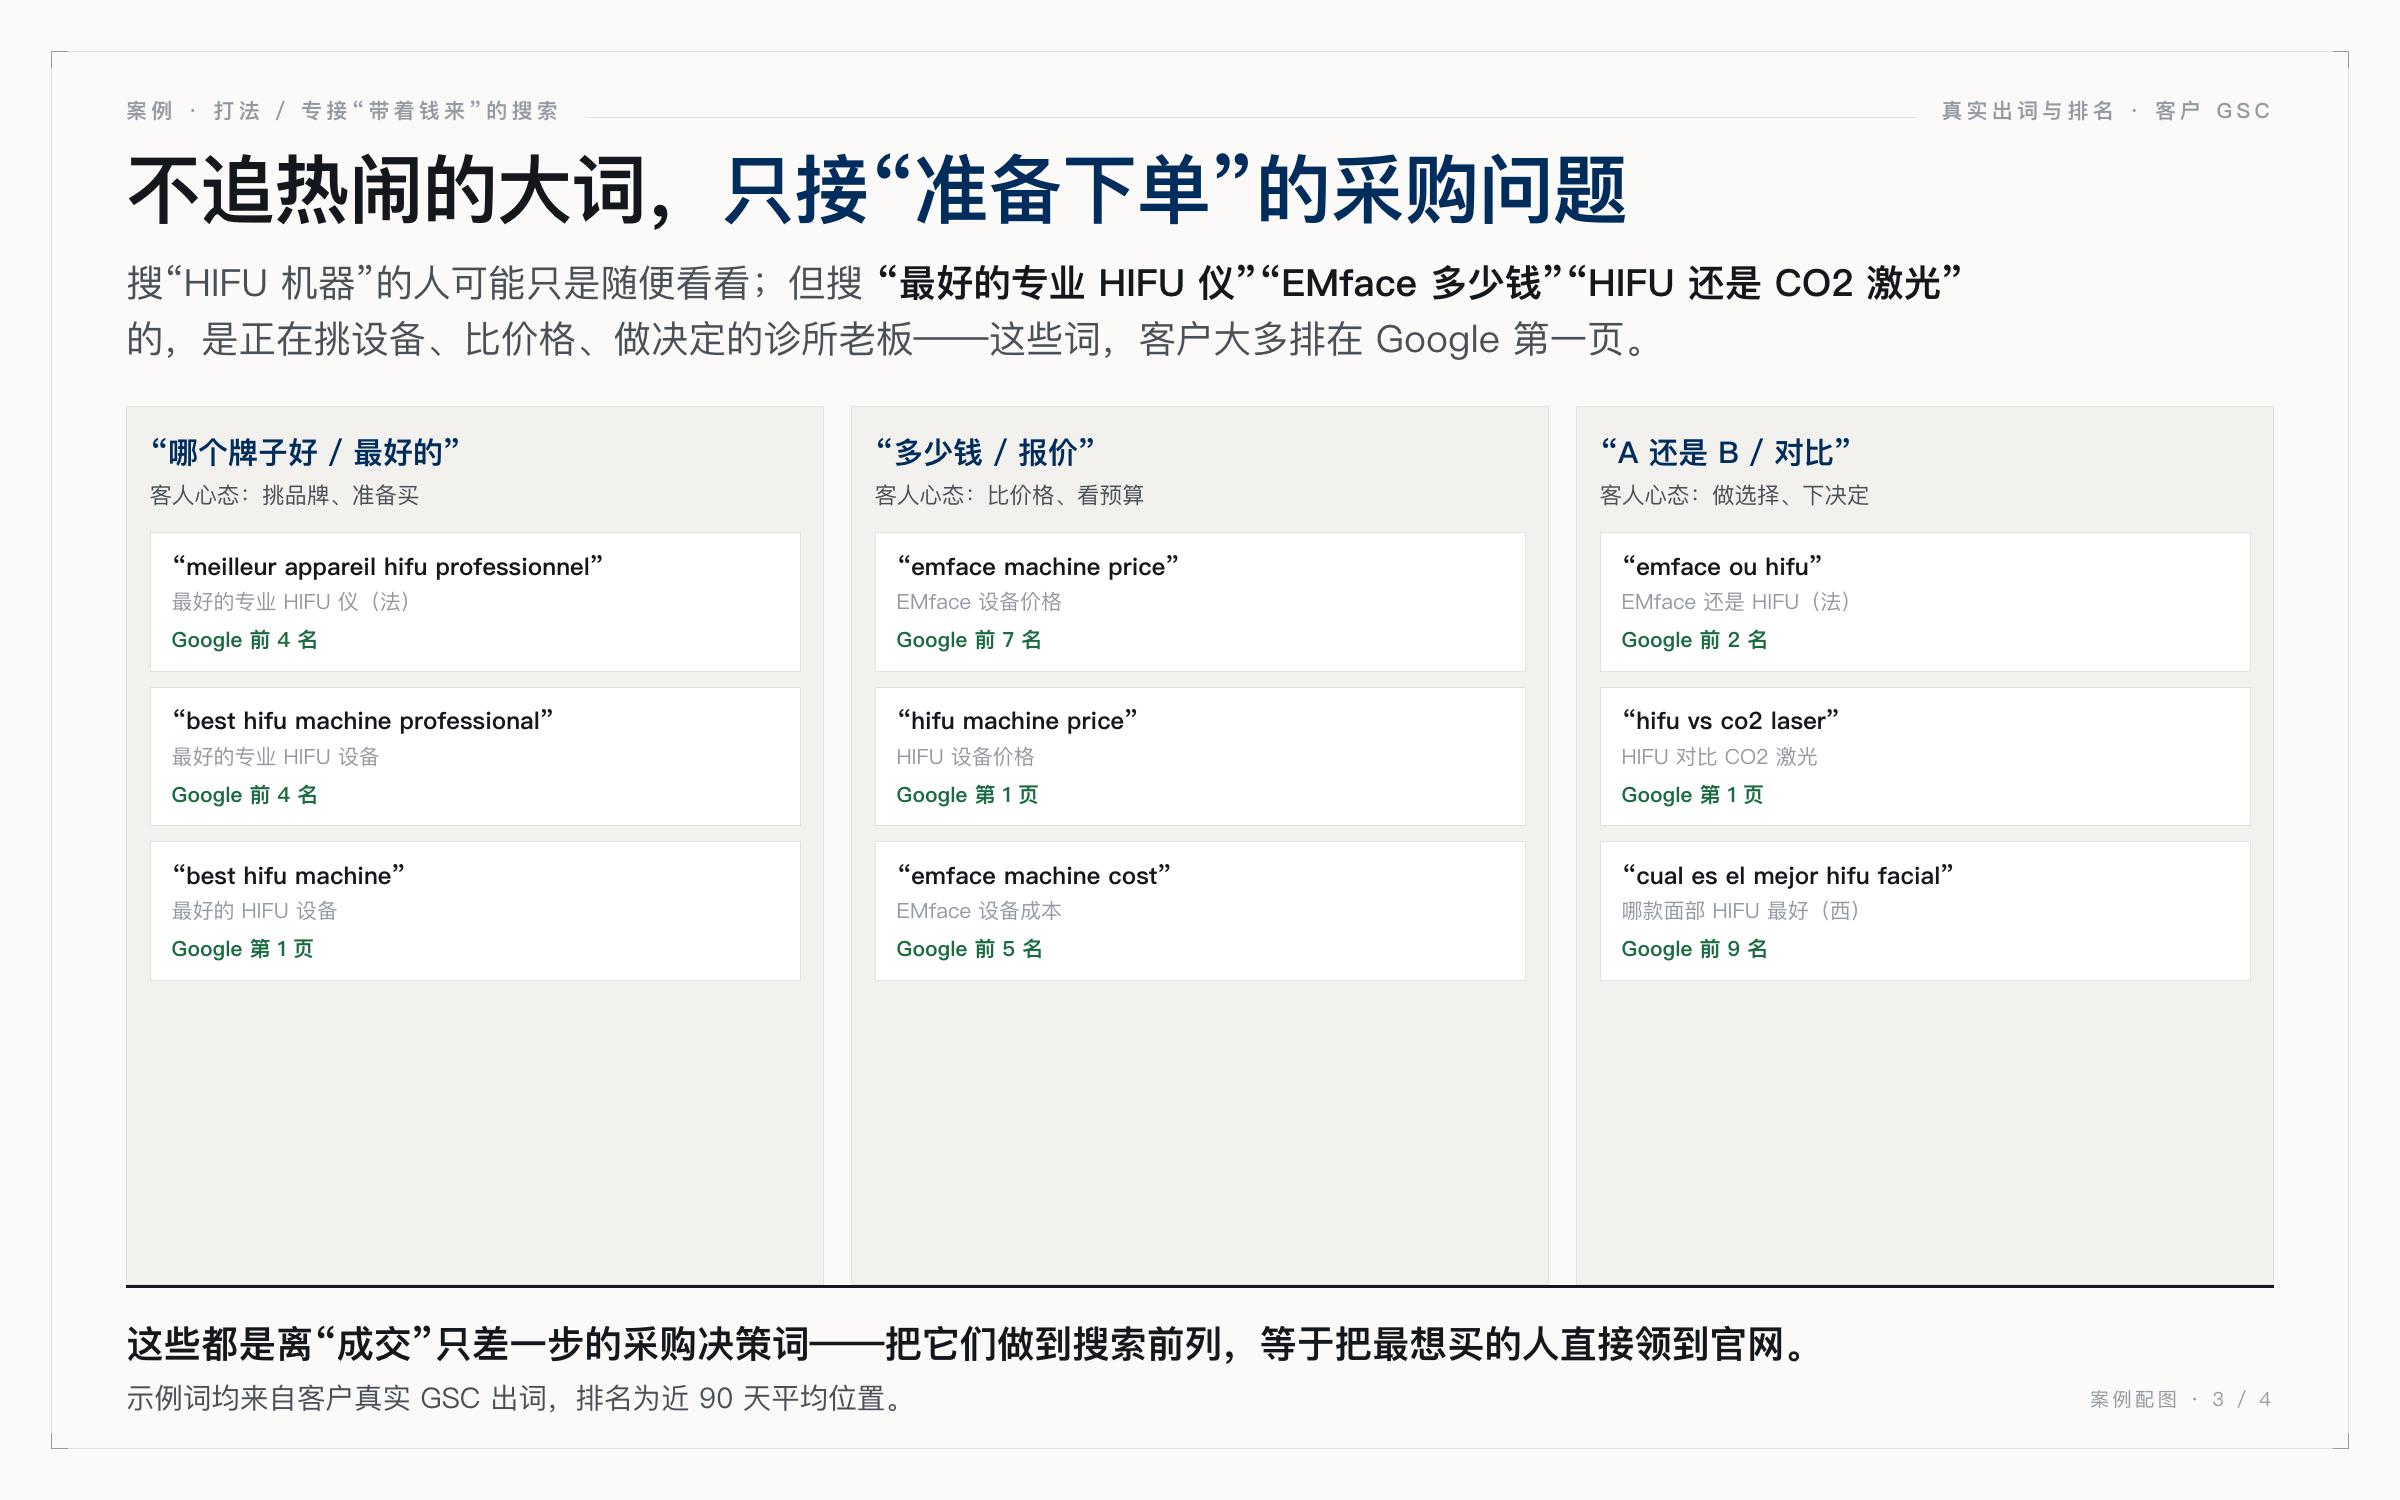2400x1500 pixels.
Task: Click the subtitle 客人心态：比价格、看预算
Action: point(1009,495)
